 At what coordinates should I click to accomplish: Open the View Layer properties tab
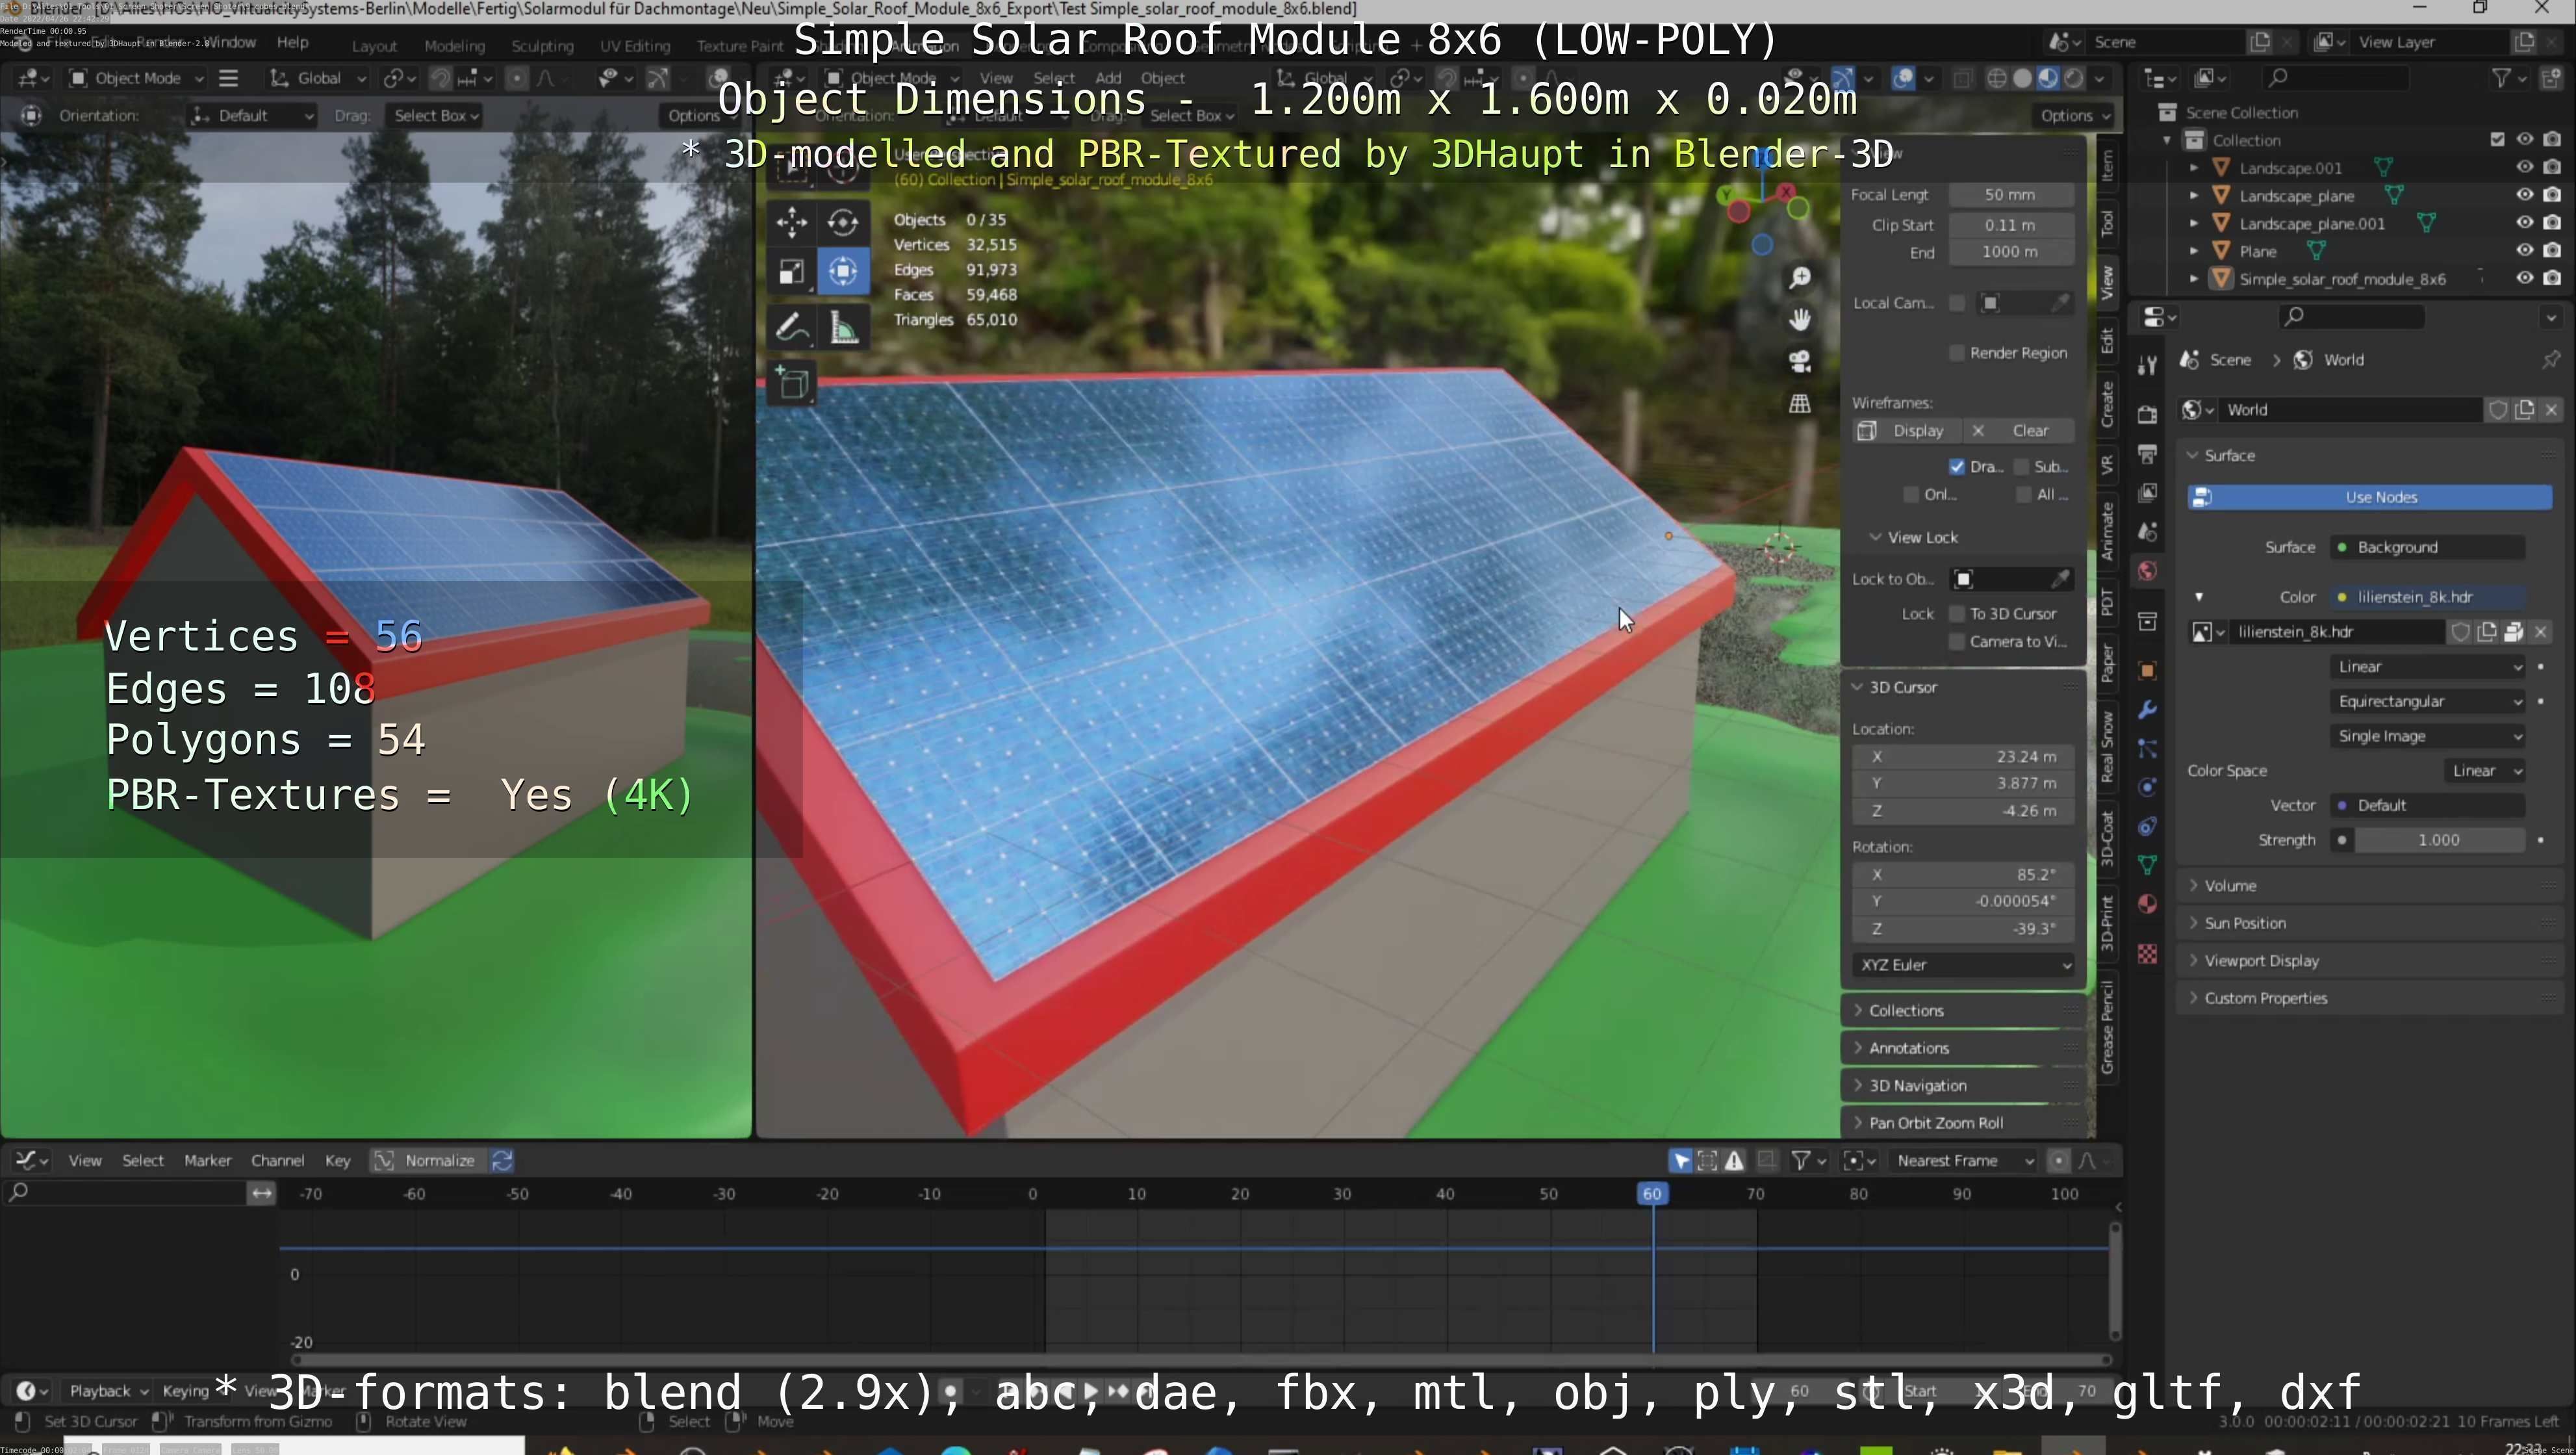tap(2147, 492)
